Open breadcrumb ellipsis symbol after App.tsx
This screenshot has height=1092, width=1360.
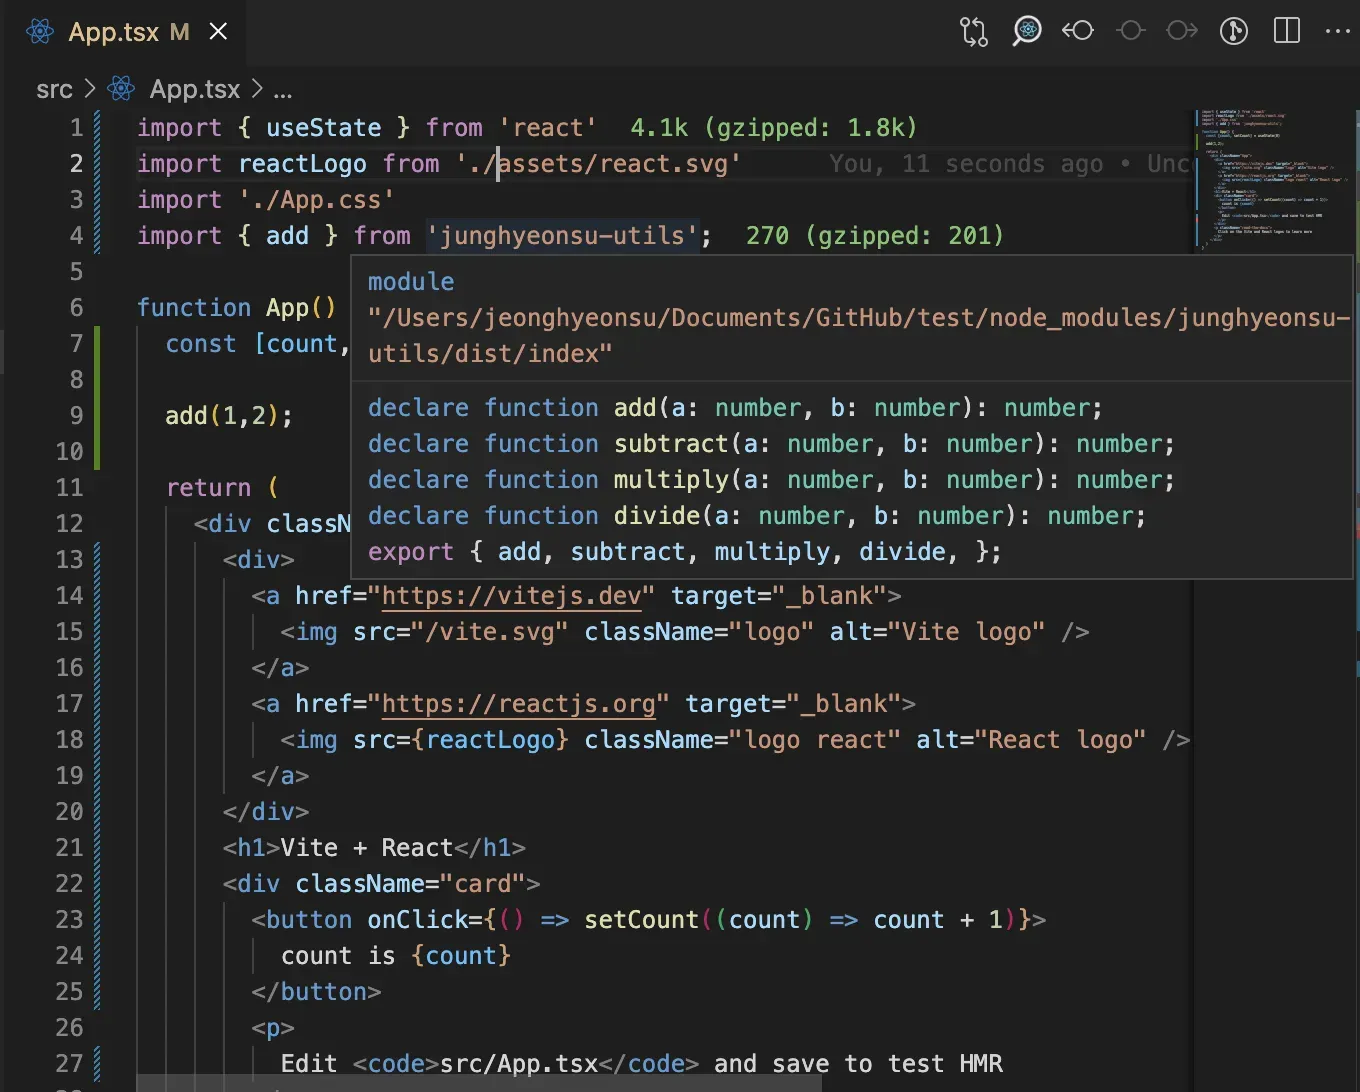283,90
